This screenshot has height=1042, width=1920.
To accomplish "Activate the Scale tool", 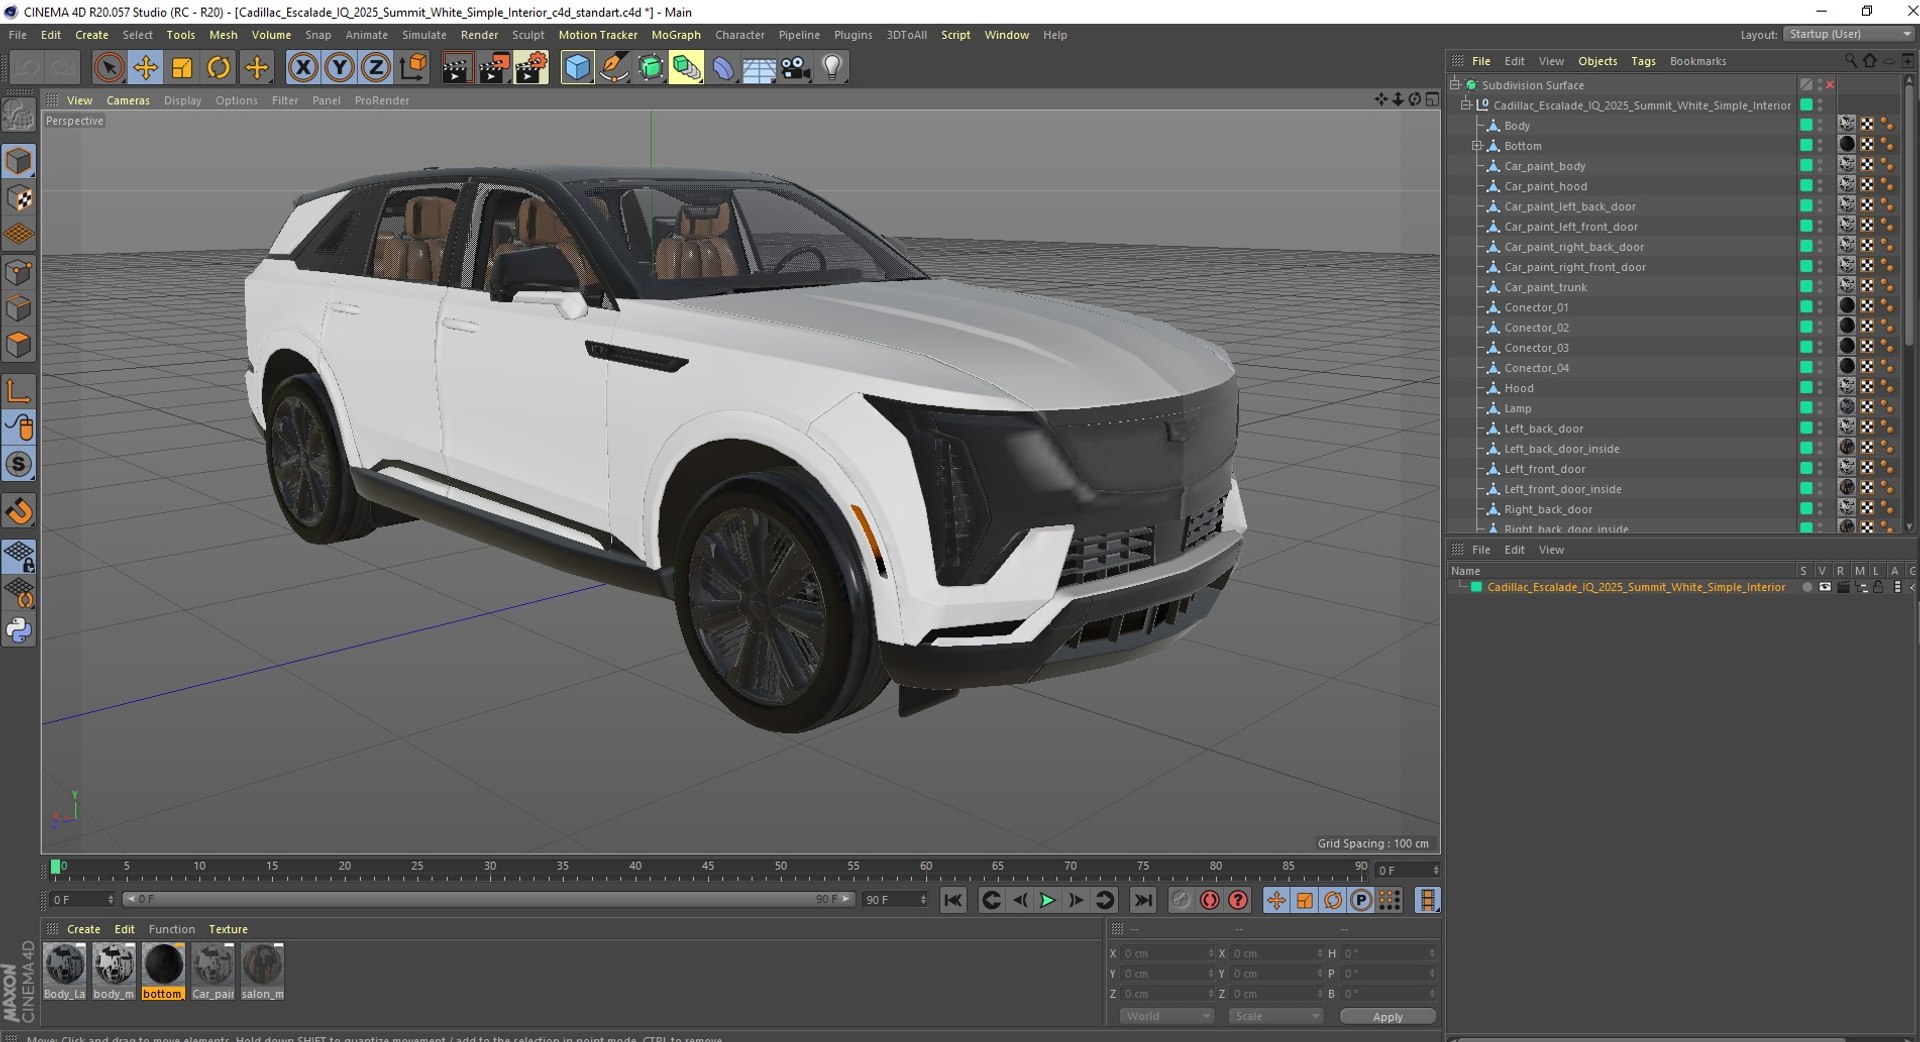I will tap(182, 68).
